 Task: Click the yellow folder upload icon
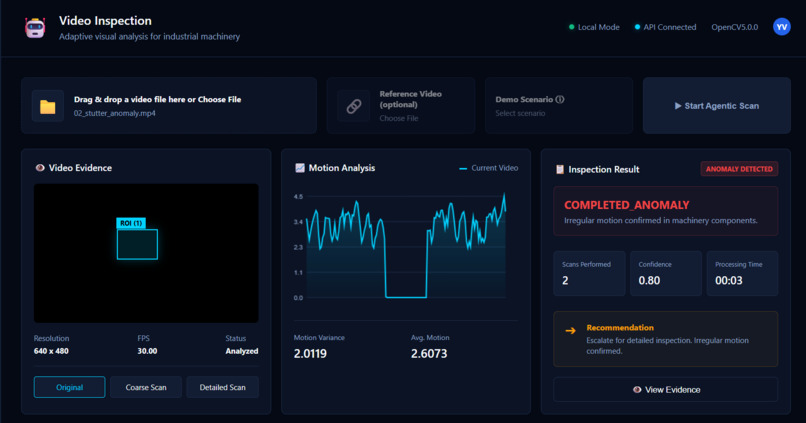pyautogui.click(x=48, y=106)
